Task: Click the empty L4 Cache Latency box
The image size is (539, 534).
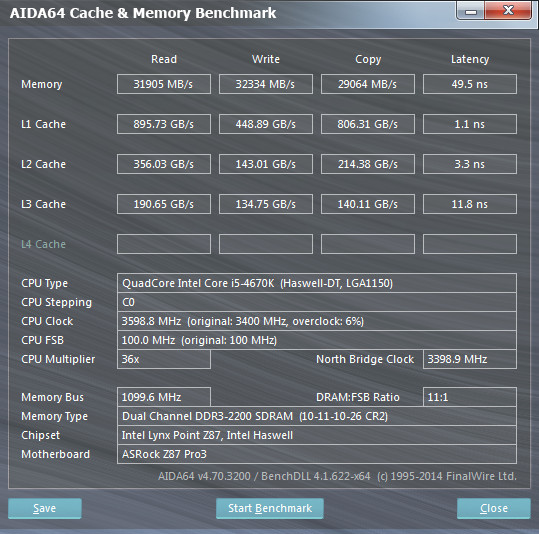Action: coord(470,244)
